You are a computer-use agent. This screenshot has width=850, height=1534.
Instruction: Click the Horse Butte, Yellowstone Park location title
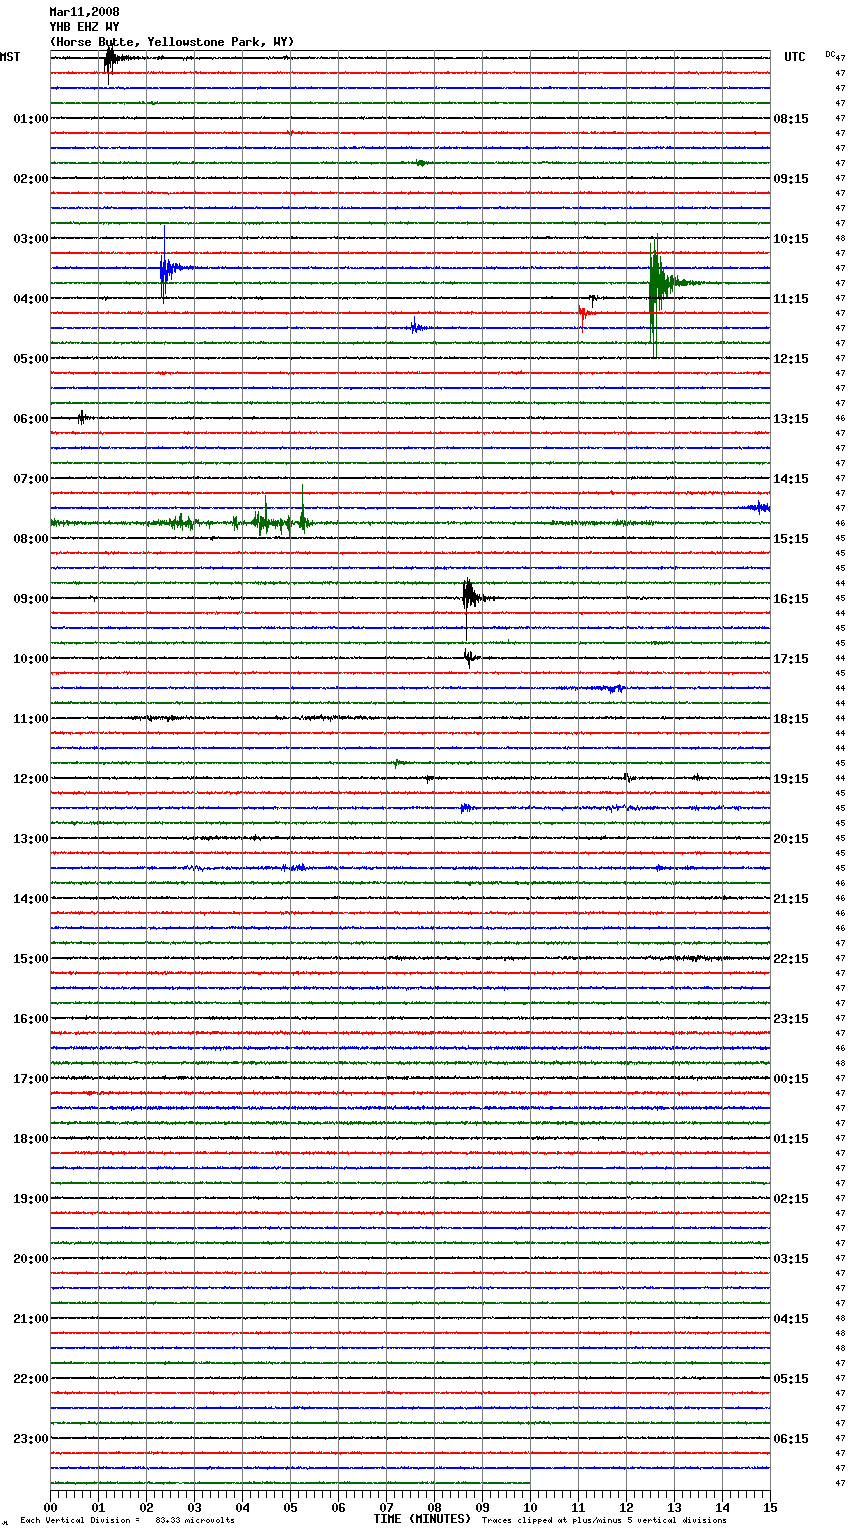(x=172, y=42)
